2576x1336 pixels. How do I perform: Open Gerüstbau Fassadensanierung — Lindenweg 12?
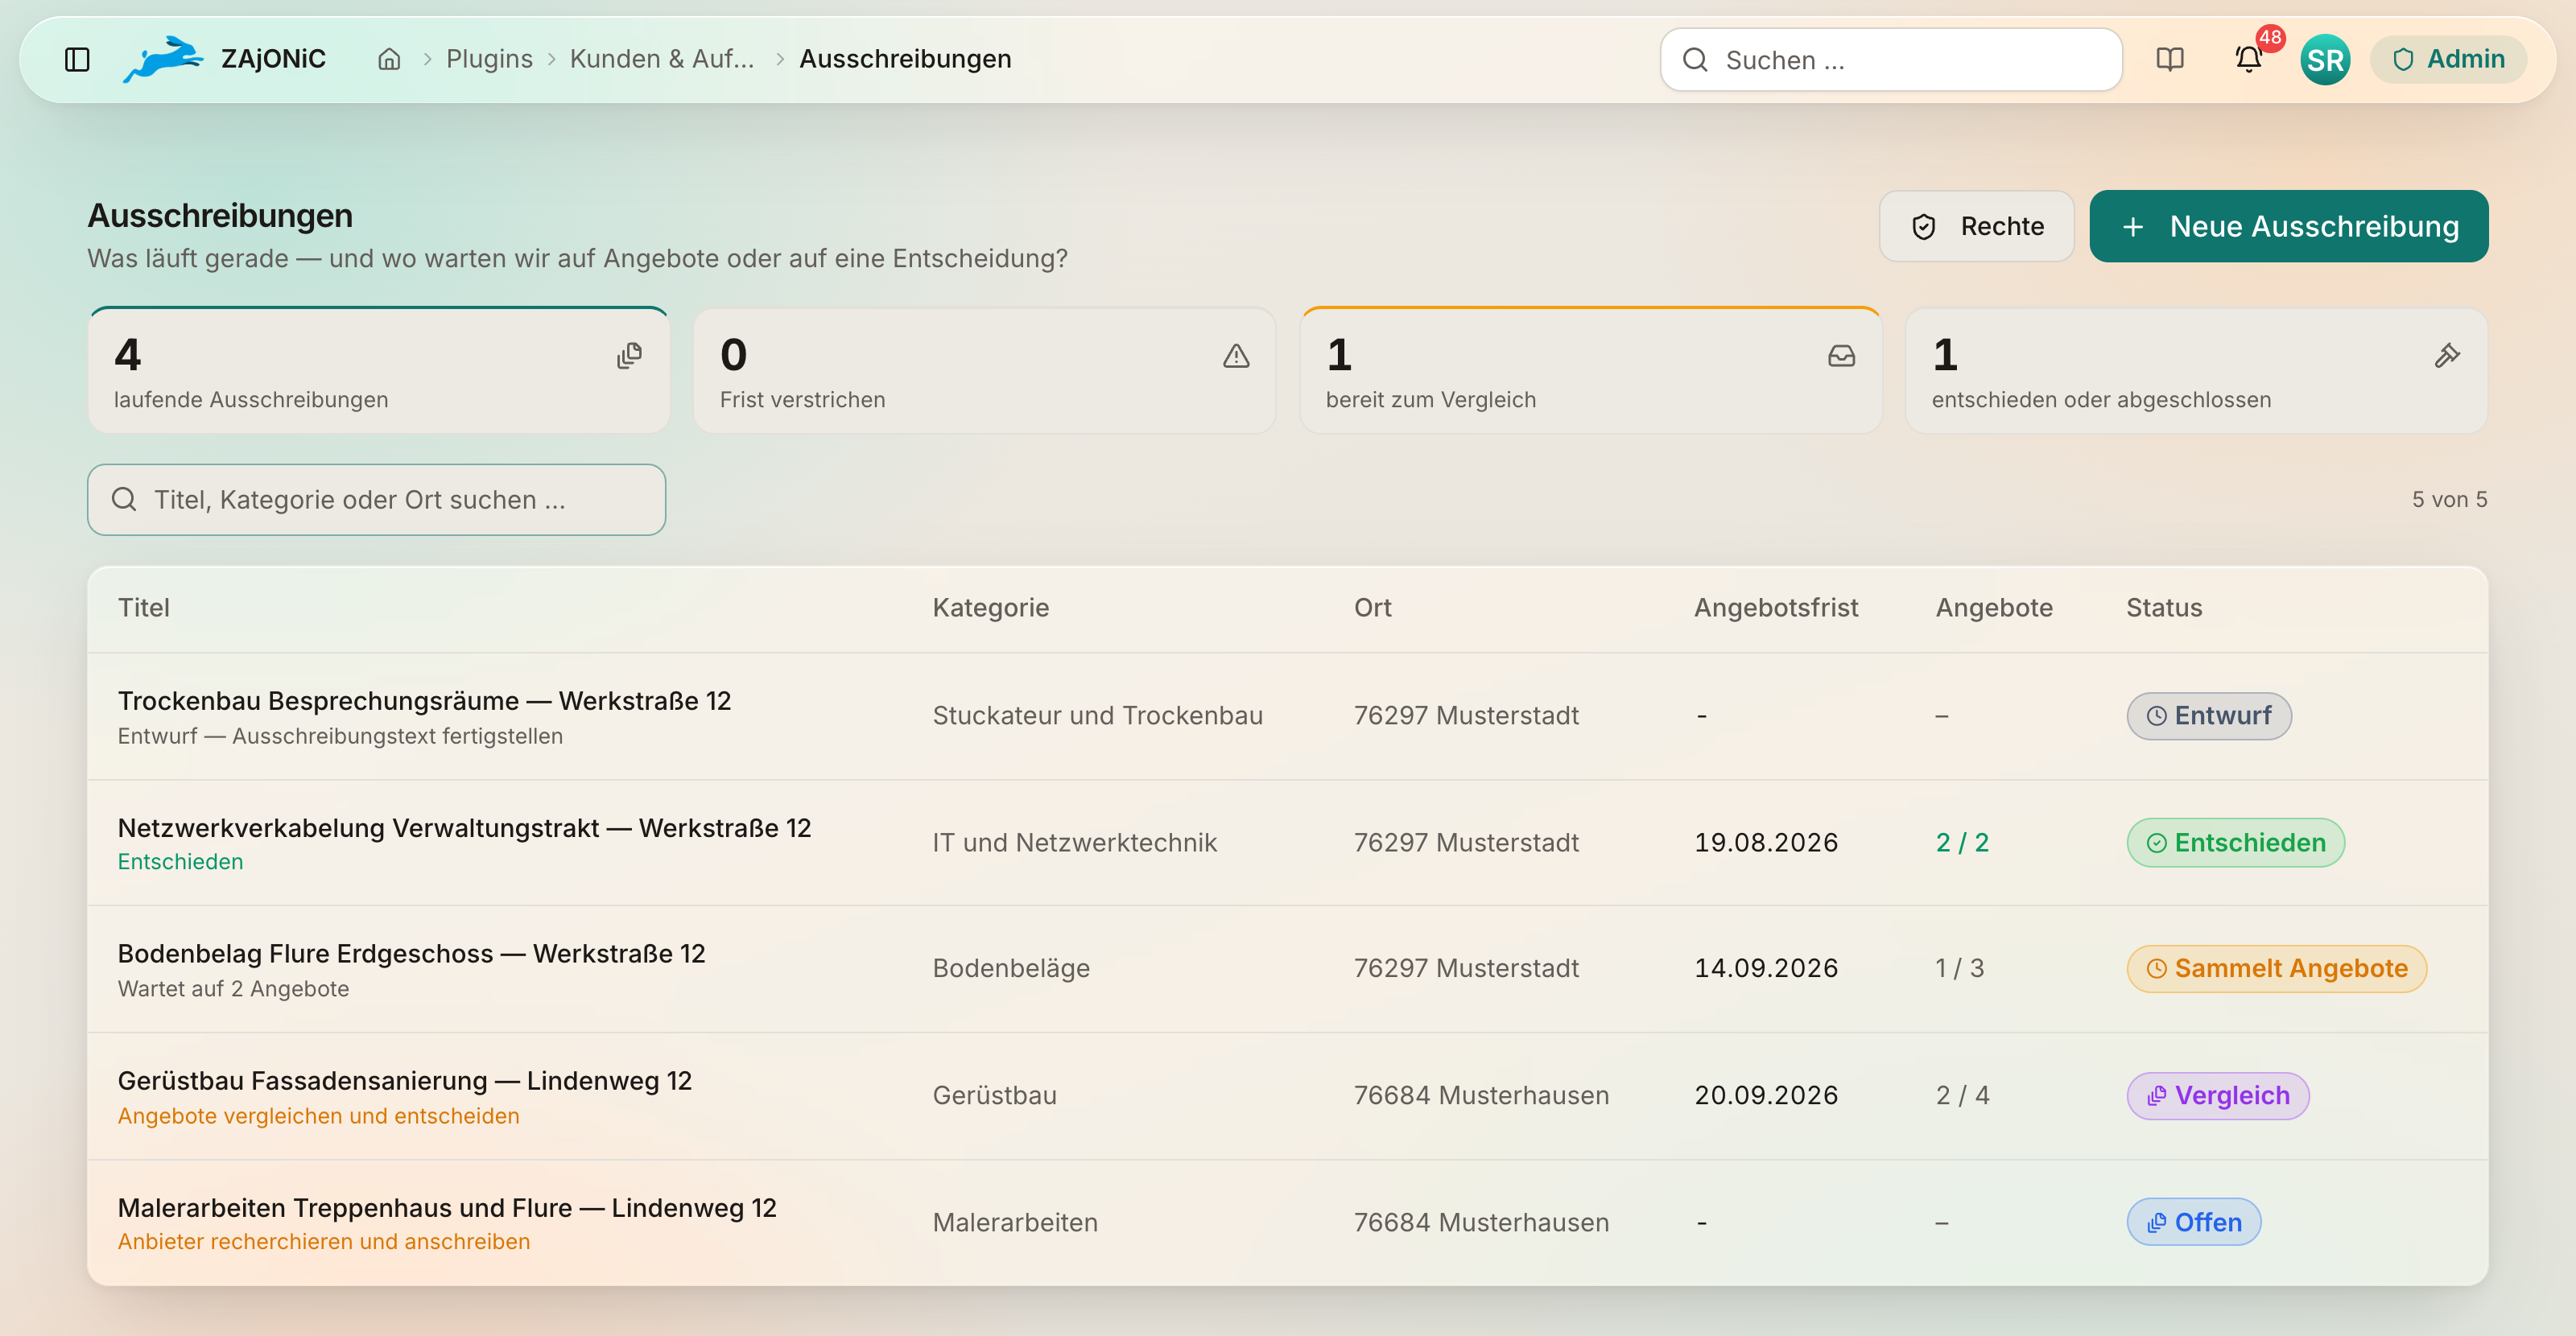(x=404, y=1081)
